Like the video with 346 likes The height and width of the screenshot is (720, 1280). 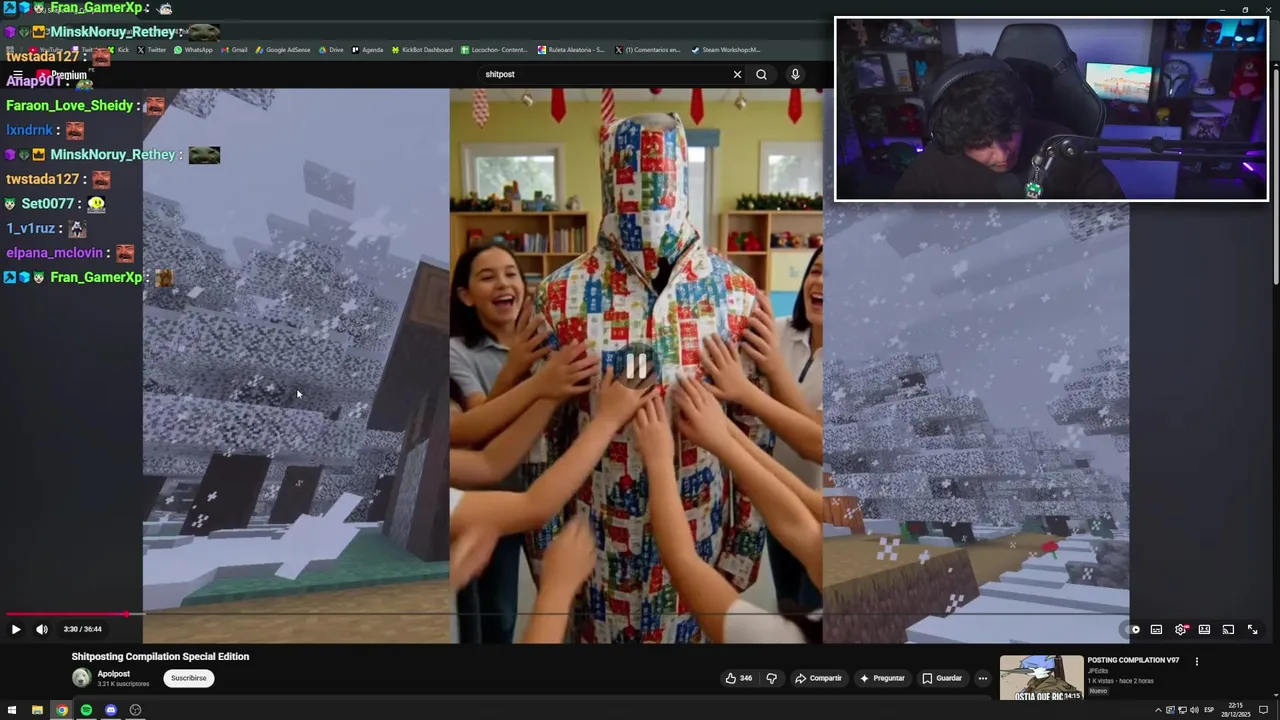[x=739, y=678]
